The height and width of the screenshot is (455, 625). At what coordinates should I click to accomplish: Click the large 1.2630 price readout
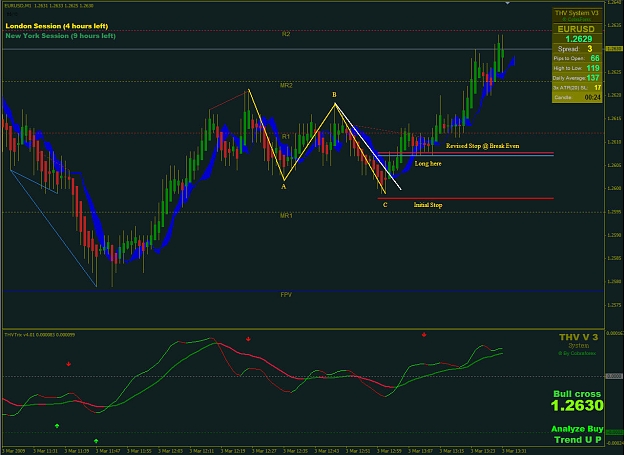577,406
